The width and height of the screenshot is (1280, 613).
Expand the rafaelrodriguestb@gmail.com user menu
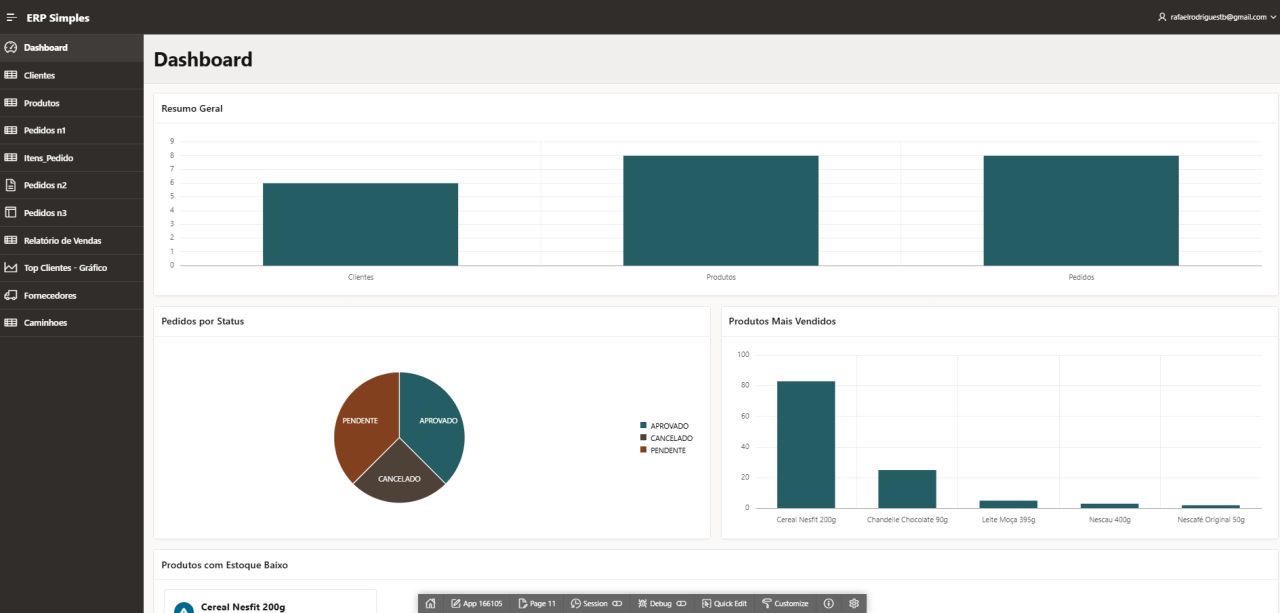click(1216, 17)
